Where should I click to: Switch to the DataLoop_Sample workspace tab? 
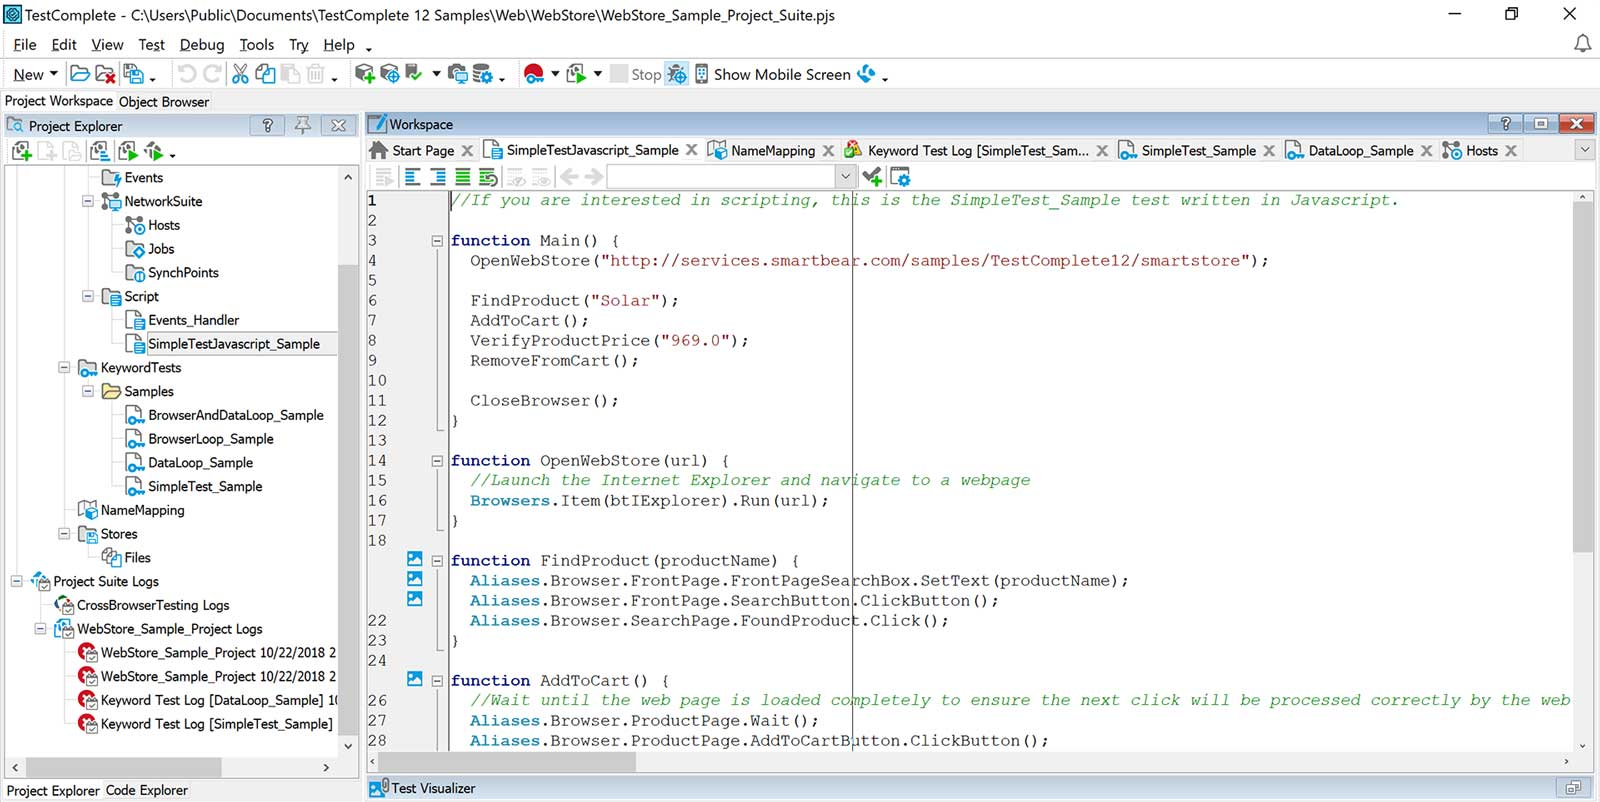pos(1360,151)
